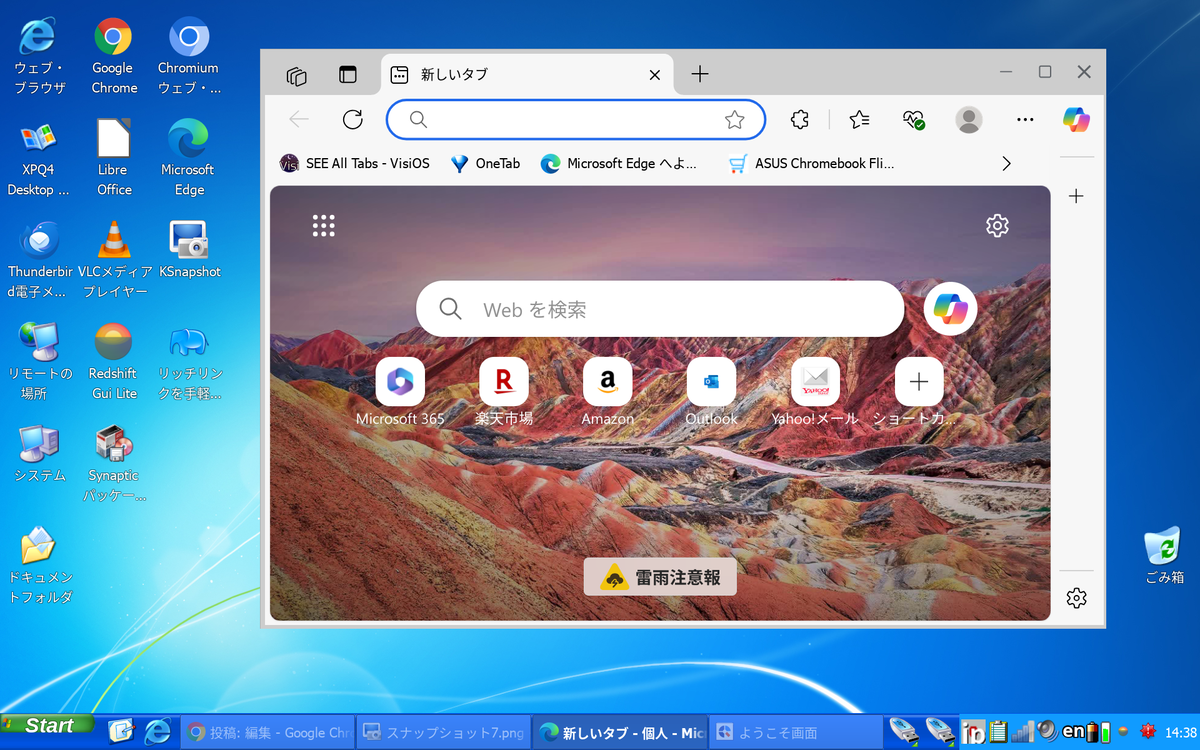Open the volume speaker icon in the tray
The image size is (1200, 750).
pyautogui.click(x=1047, y=733)
